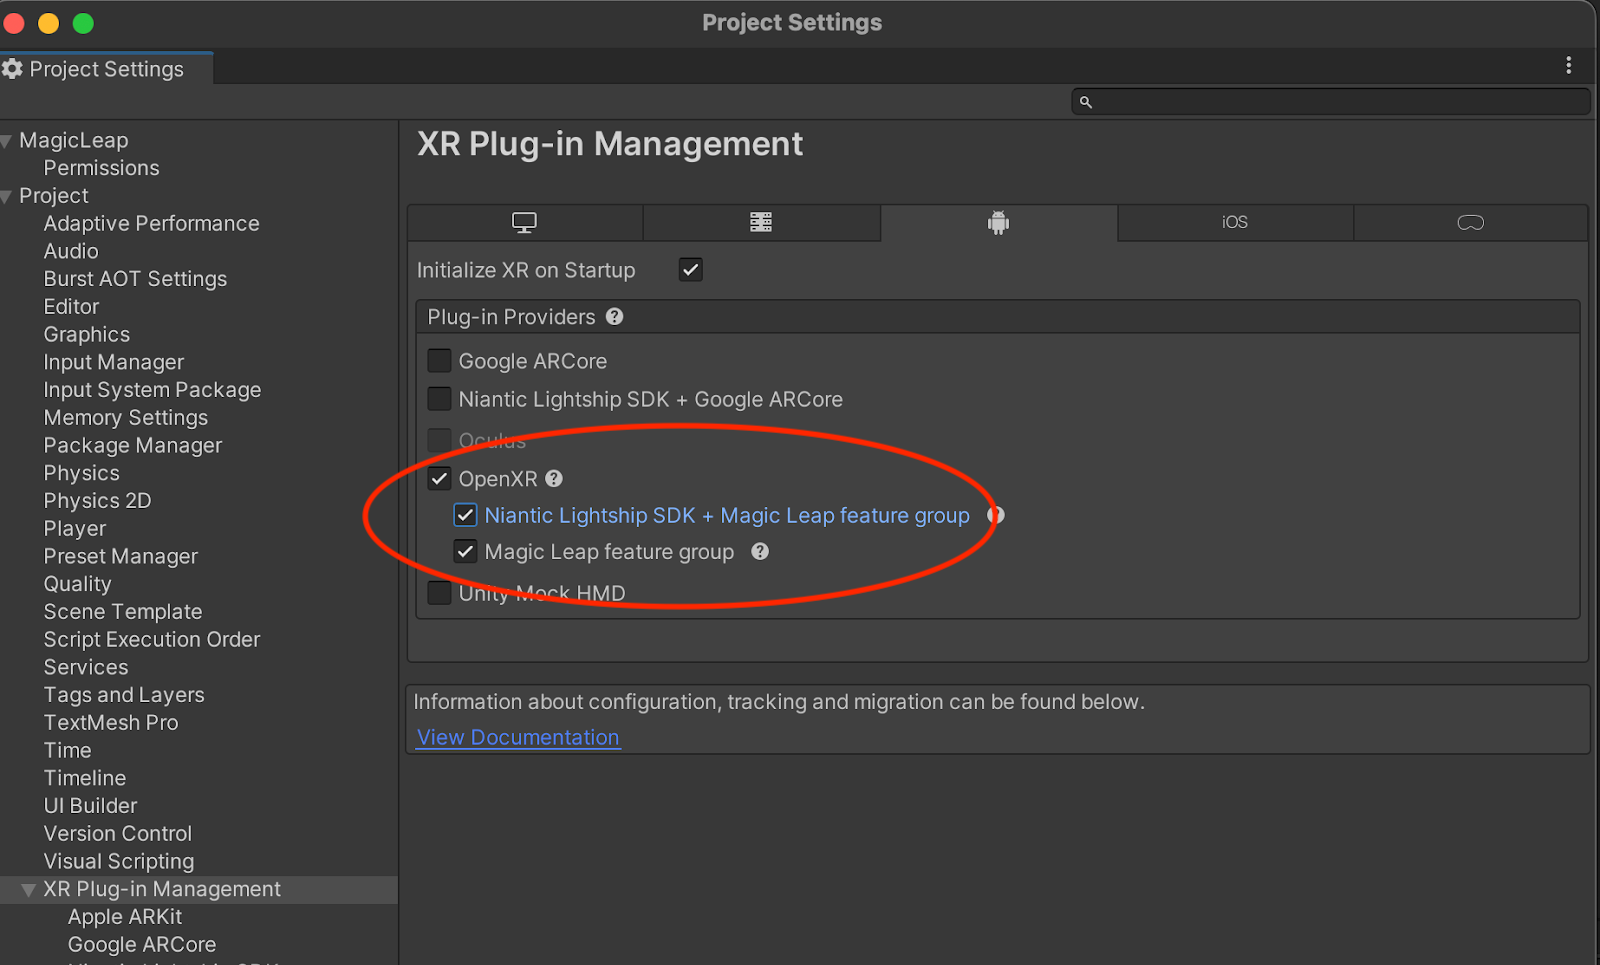Open the View Documentation link
Viewport: 1600px width, 965px height.
click(x=518, y=738)
